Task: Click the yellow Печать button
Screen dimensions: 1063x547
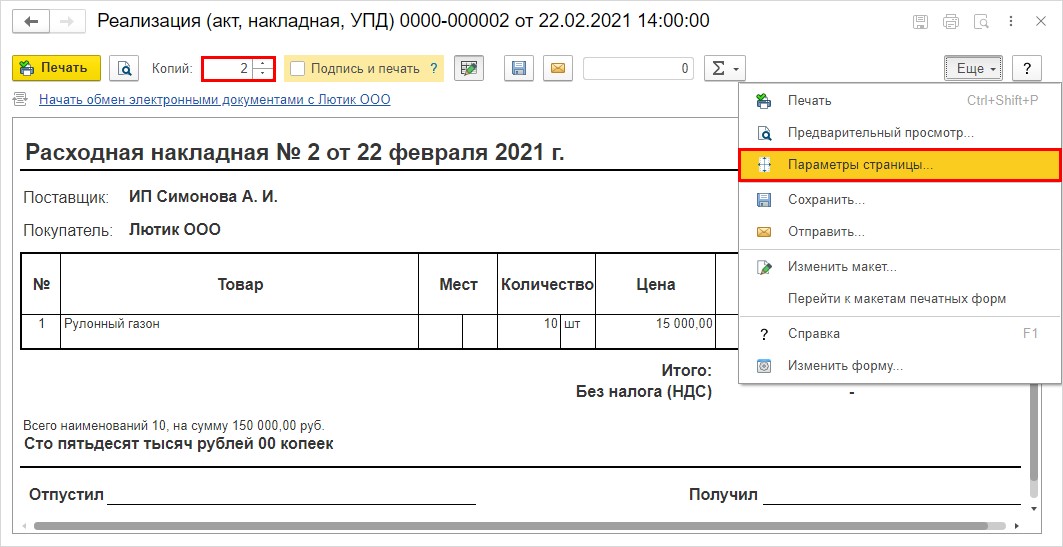Action: click(56, 68)
